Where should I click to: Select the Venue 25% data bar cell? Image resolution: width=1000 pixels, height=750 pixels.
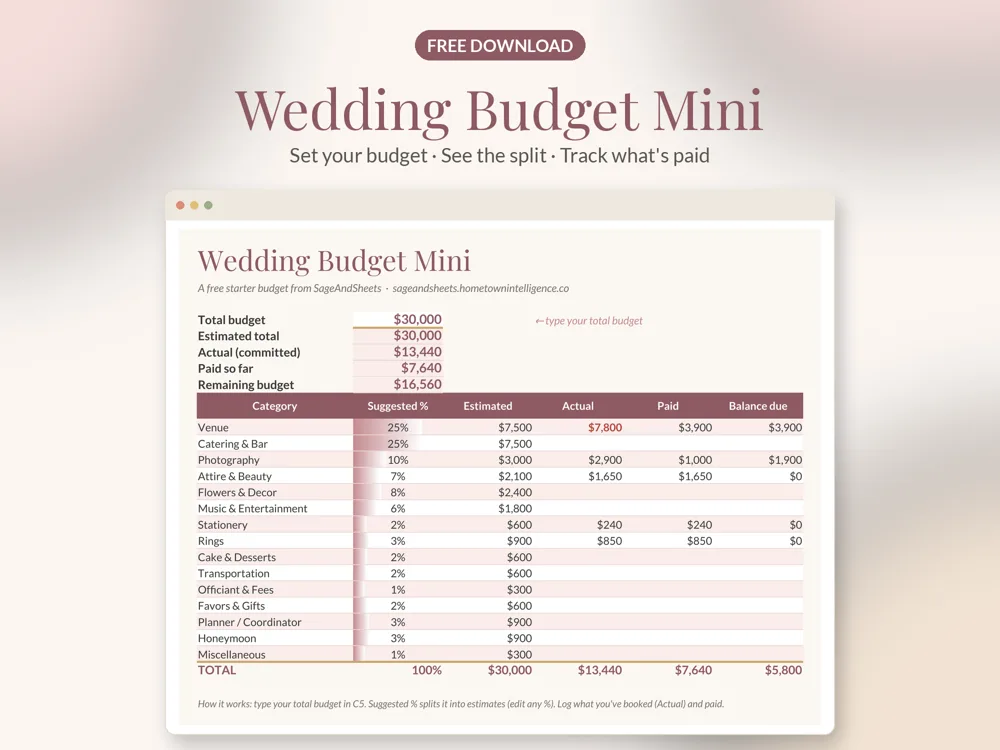tap(398, 427)
